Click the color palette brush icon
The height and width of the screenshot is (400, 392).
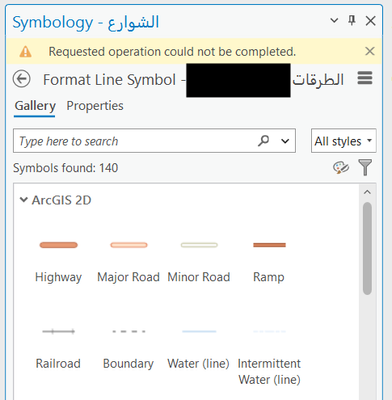point(341,167)
